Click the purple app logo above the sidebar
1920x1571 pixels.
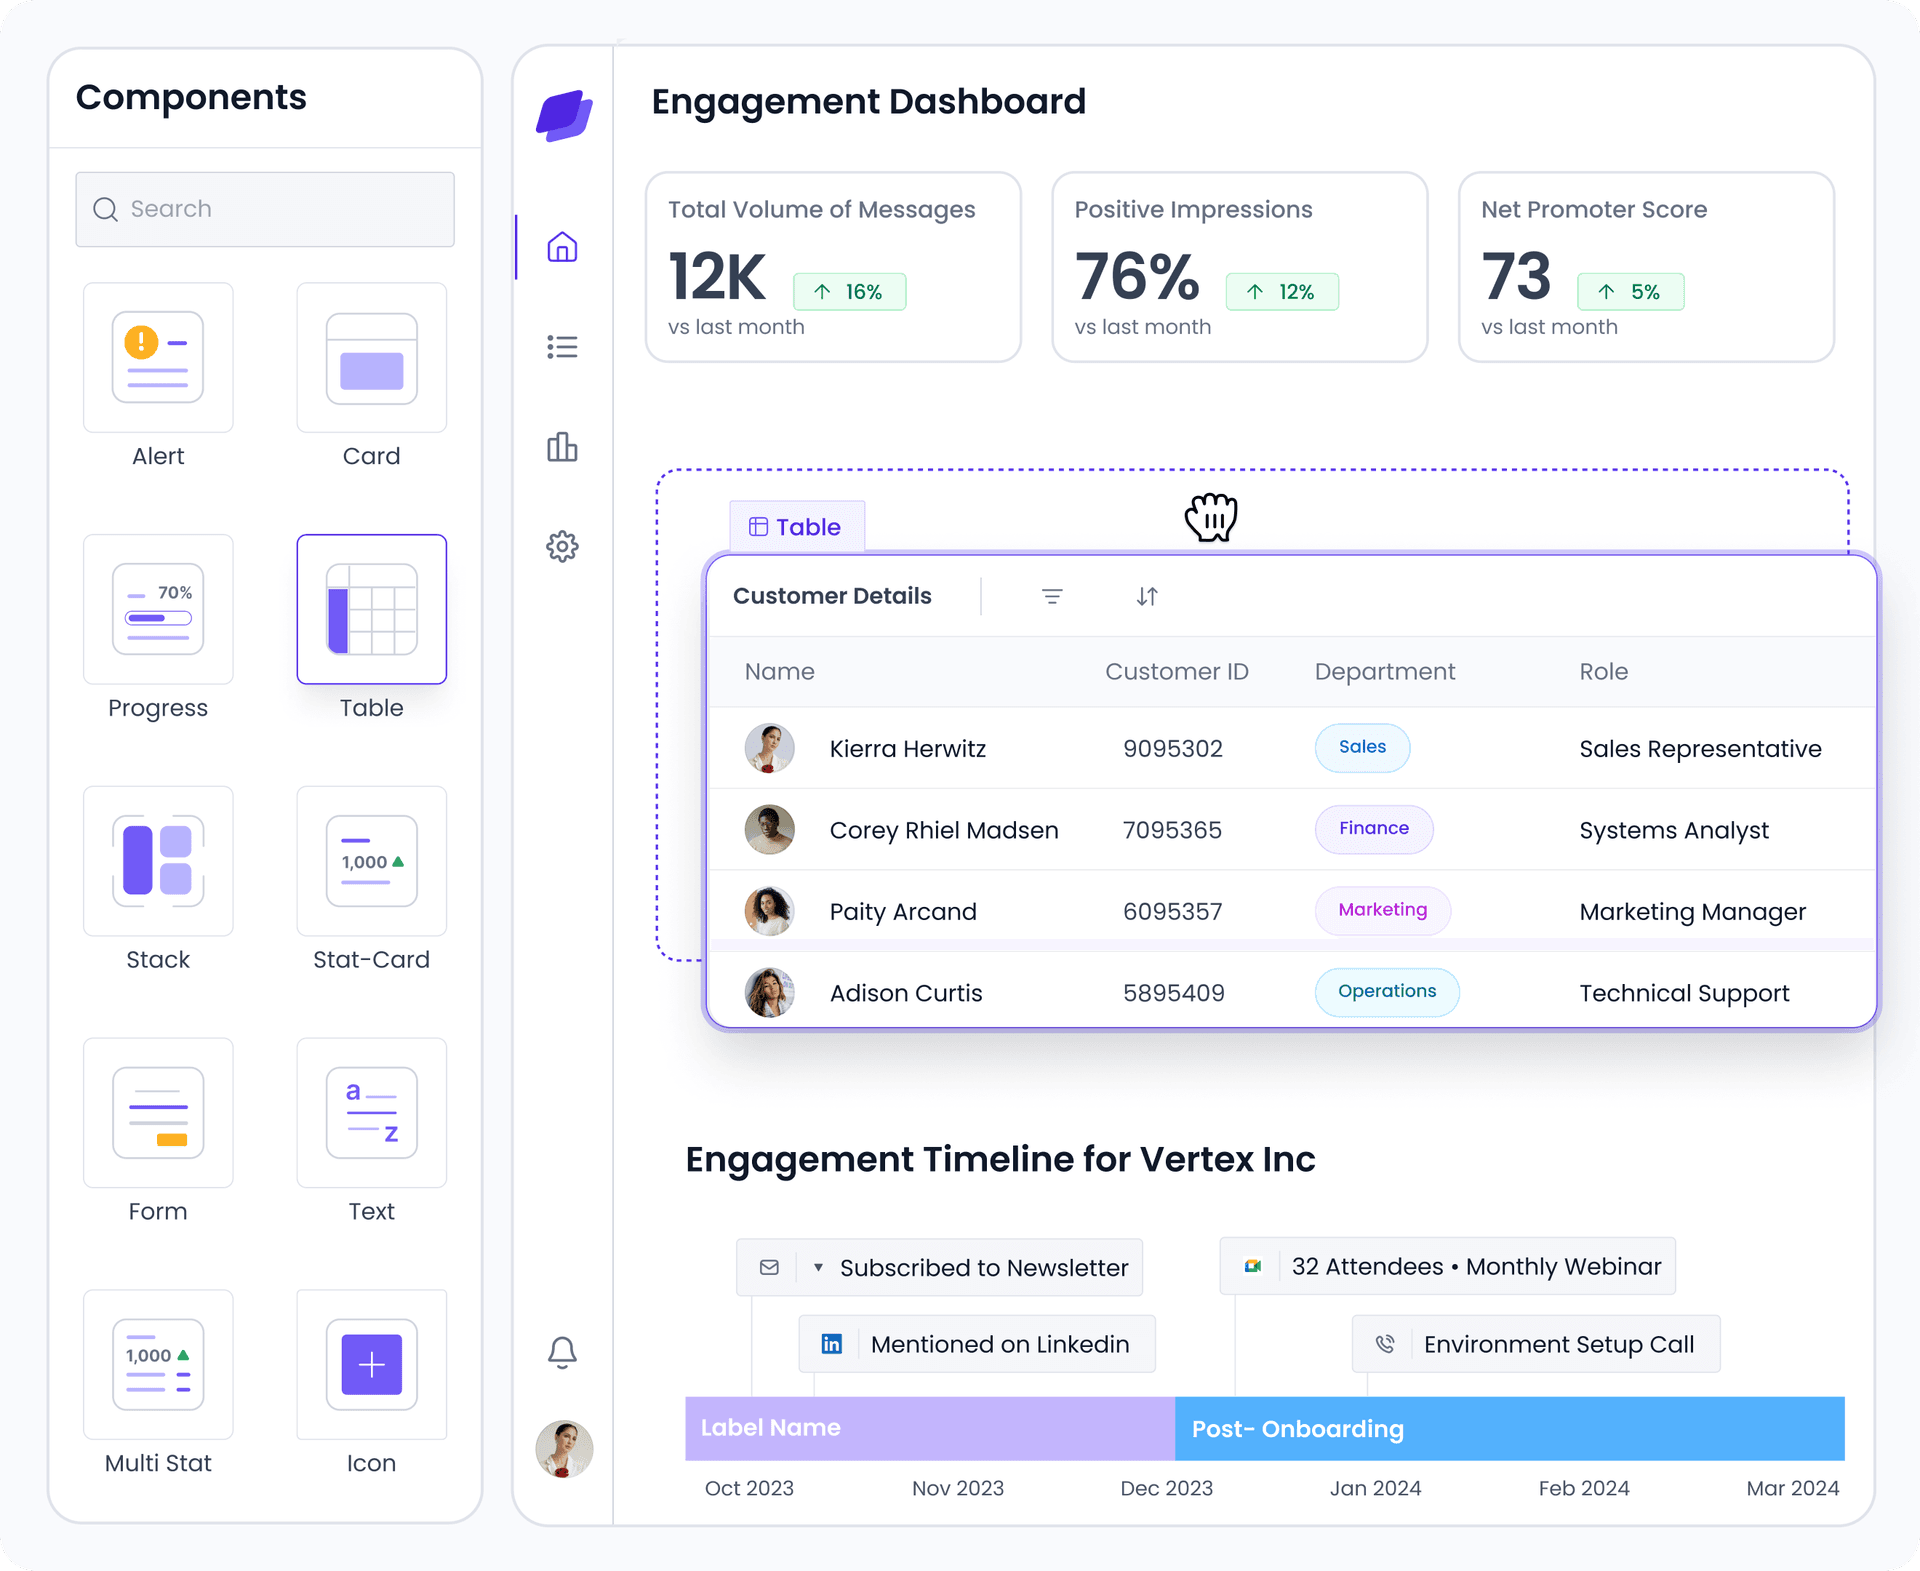[566, 117]
